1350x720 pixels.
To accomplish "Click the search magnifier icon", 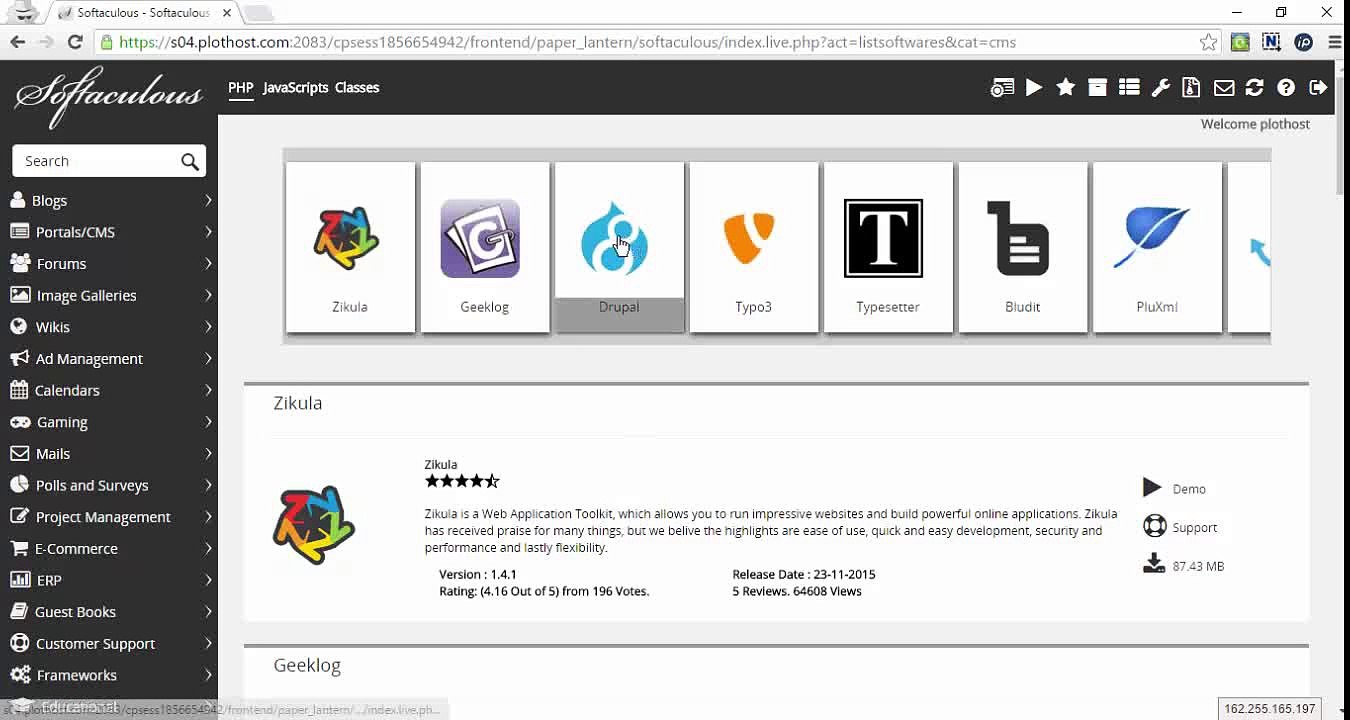I will point(190,161).
